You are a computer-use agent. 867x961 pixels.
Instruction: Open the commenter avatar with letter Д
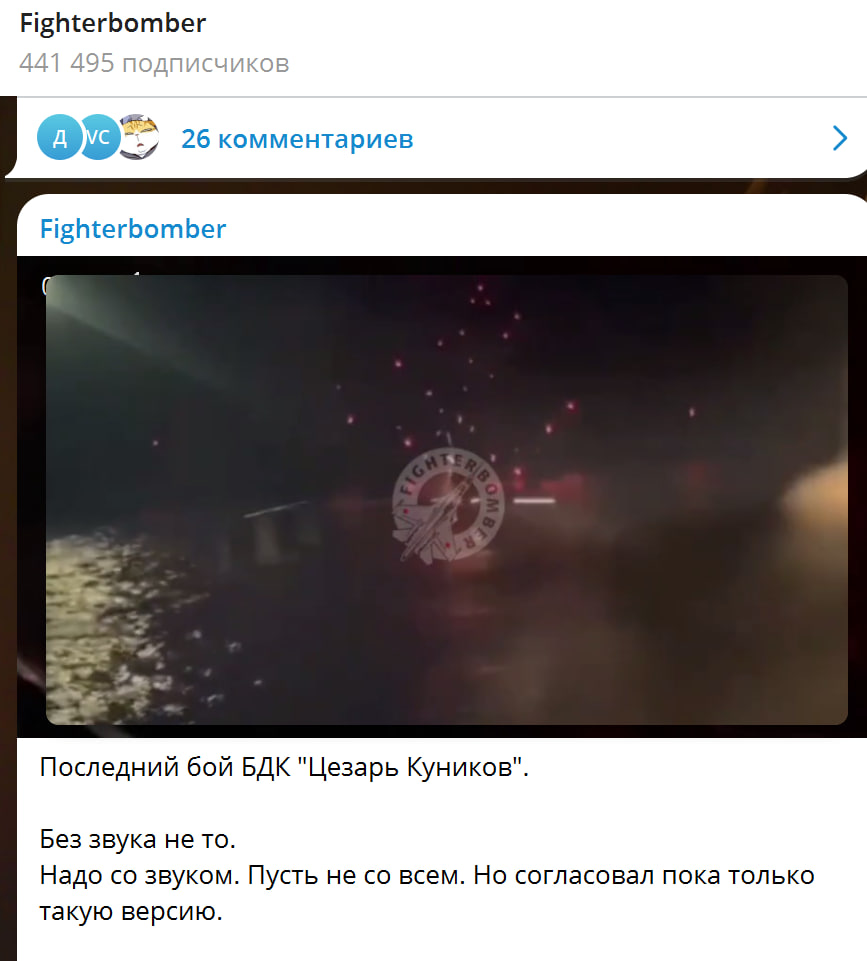coord(59,137)
